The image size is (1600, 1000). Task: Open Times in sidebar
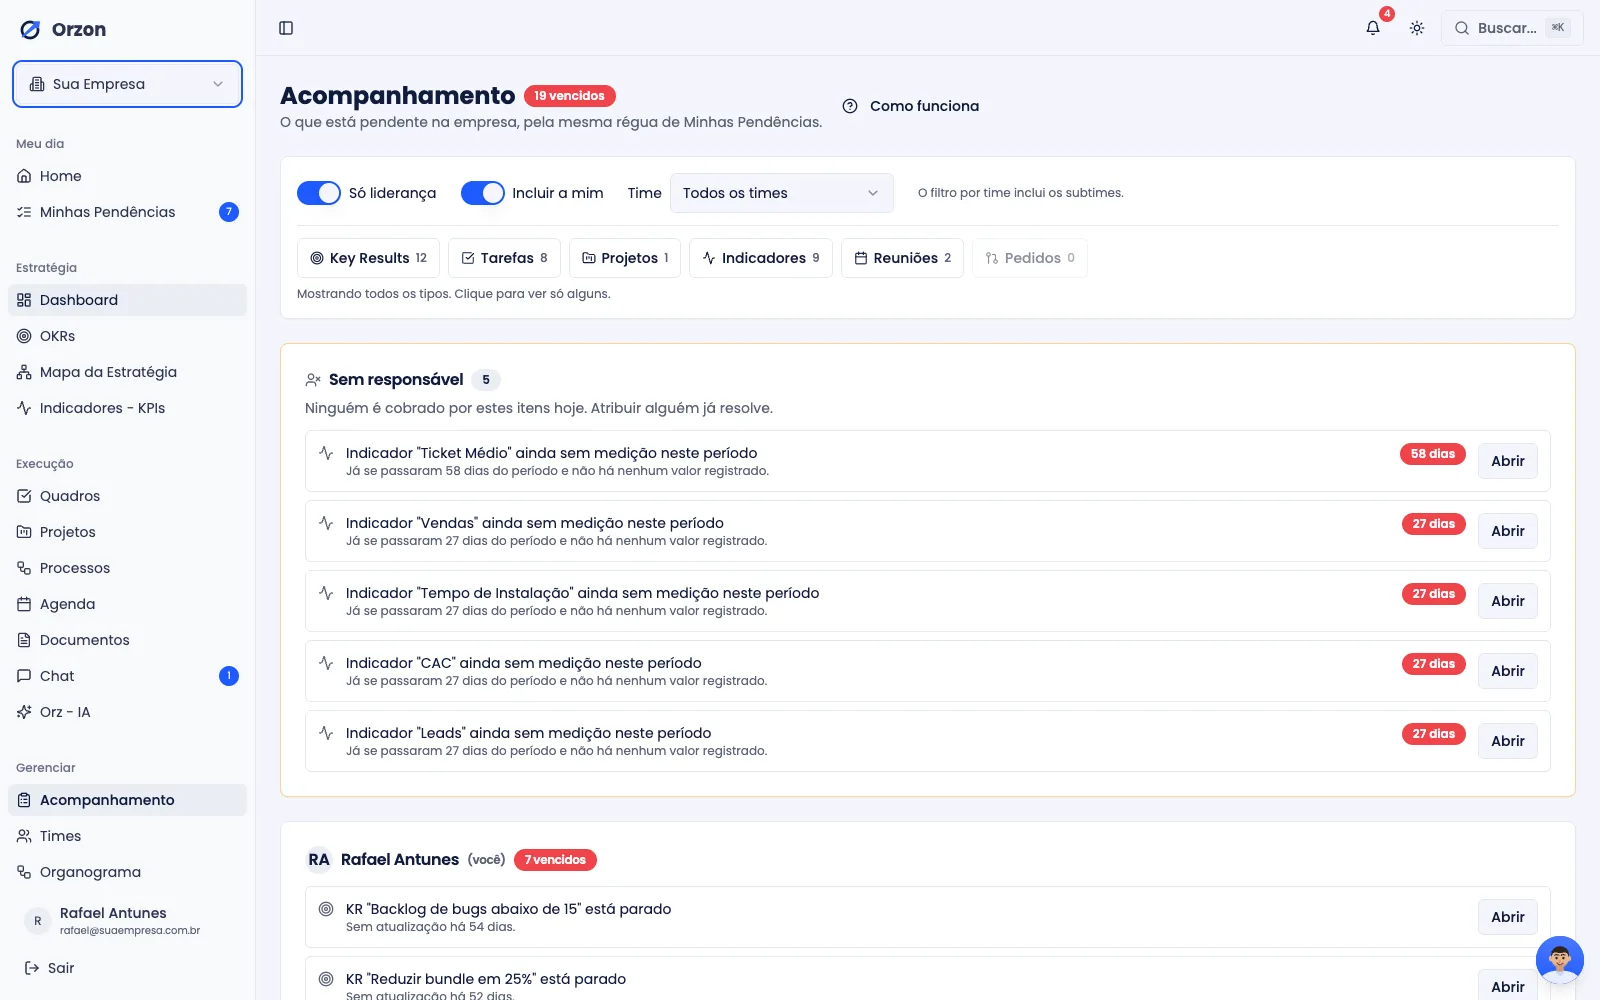pyautogui.click(x=127, y=836)
